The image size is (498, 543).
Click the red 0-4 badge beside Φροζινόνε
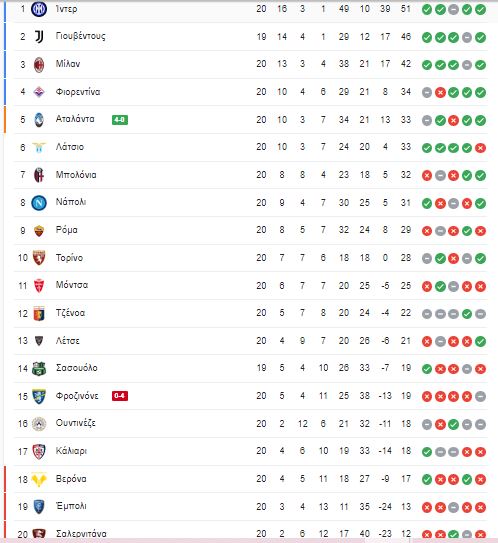[120, 396]
